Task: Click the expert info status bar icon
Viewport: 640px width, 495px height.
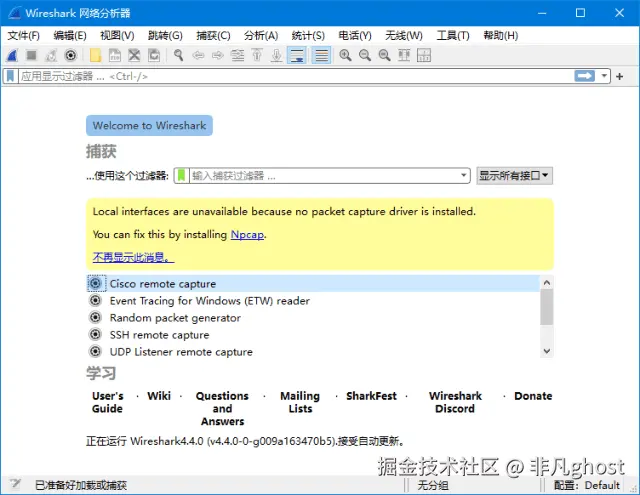Action: click(x=15, y=484)
